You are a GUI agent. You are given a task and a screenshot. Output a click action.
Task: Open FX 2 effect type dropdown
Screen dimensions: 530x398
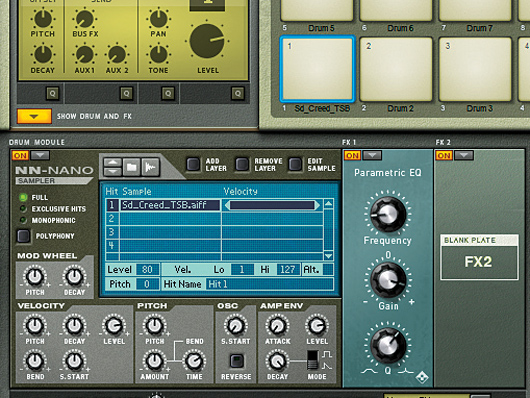464,156
